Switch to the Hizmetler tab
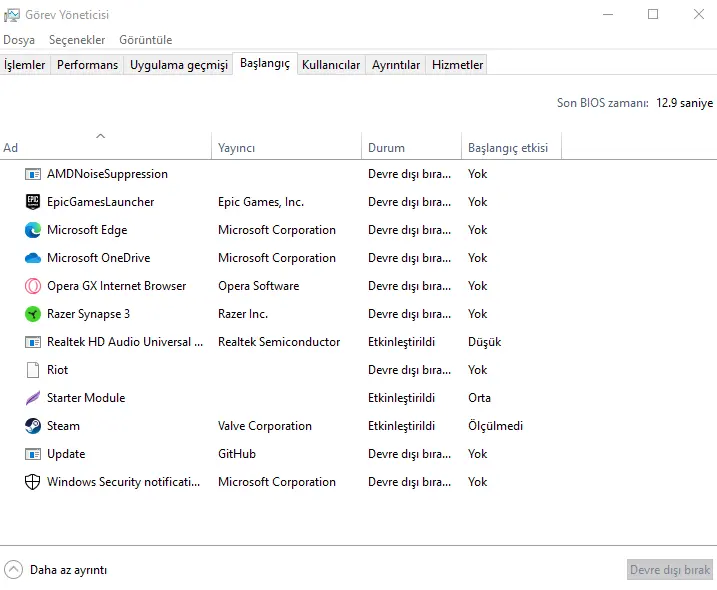 pyautogui.click(x=457, y=65)
